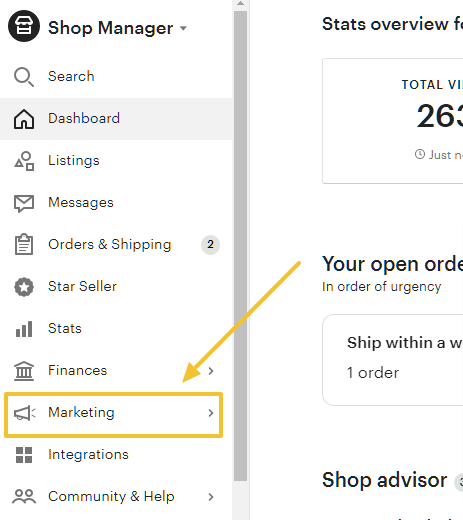463x520 pixels.
Task: Click the Marketing megaphone icon
Action: 24,413
